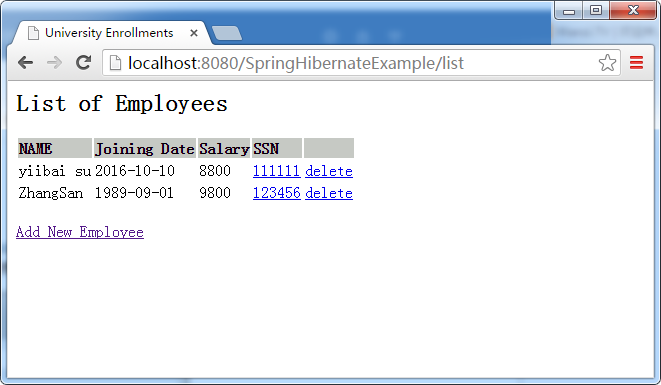The image size is (661, 385).
Task: Click the page icon in address bar
Action: [115, 63]
